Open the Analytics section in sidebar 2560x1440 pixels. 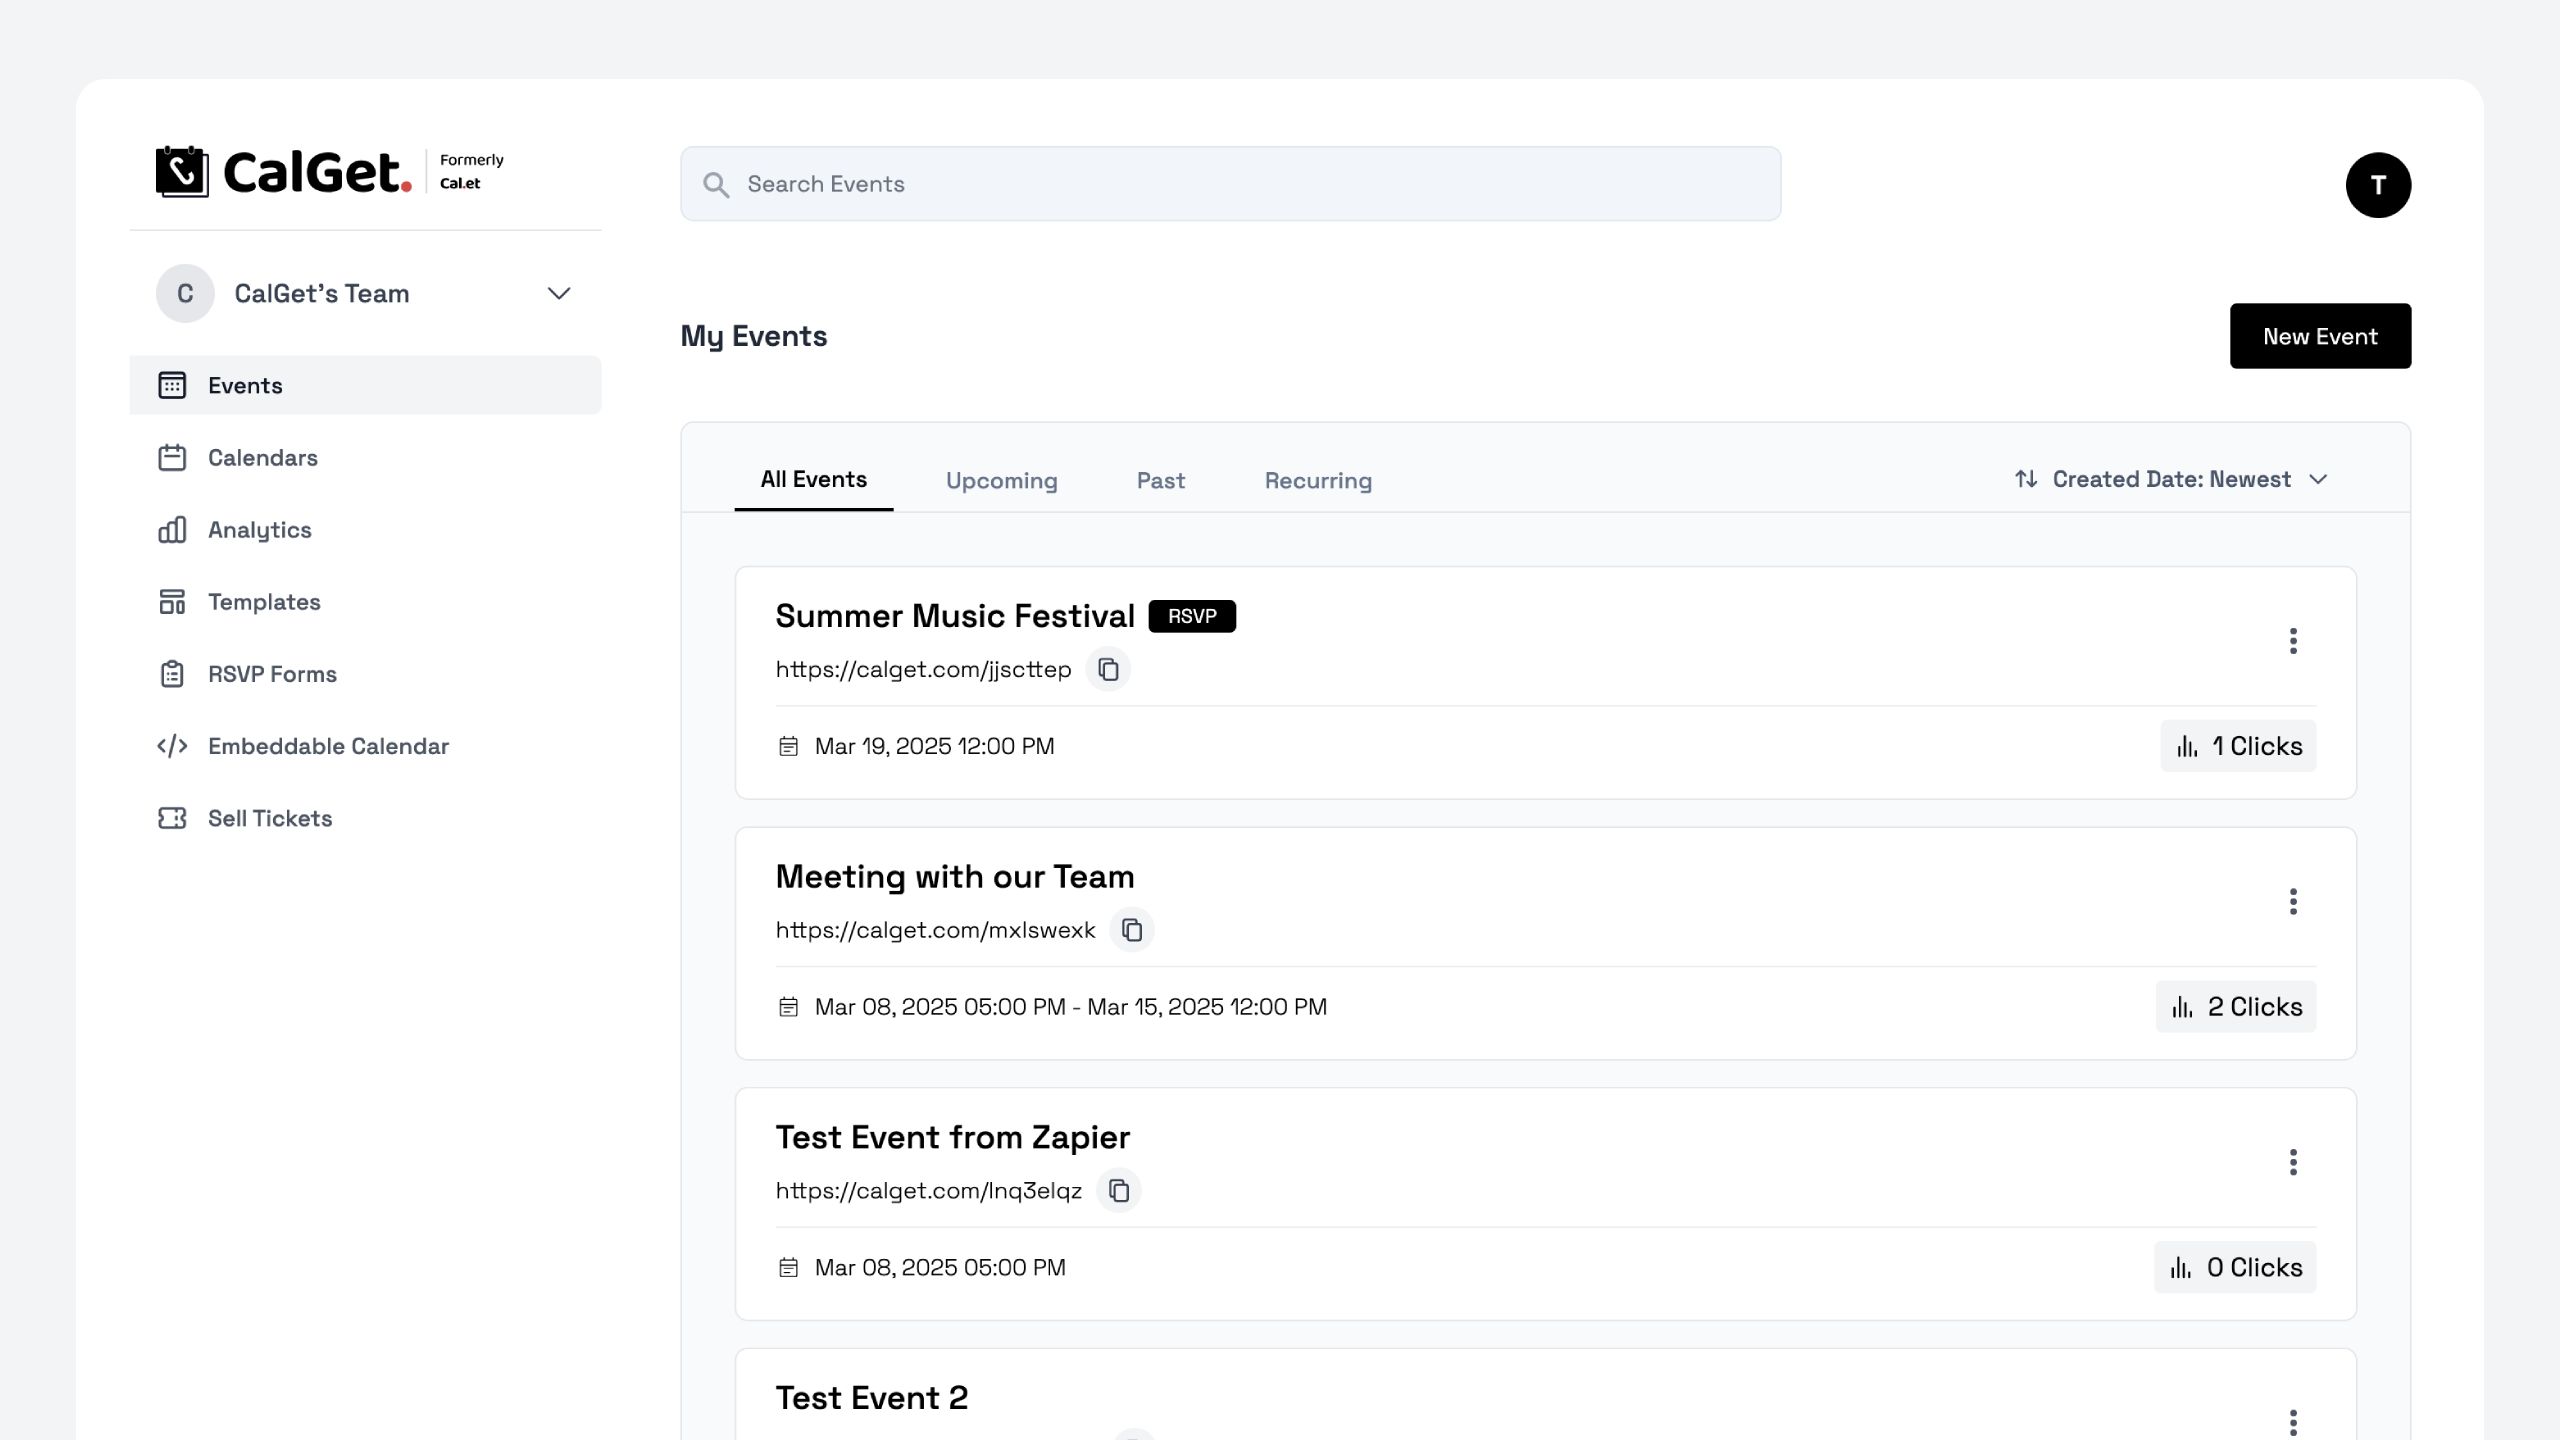click(258, 529)
